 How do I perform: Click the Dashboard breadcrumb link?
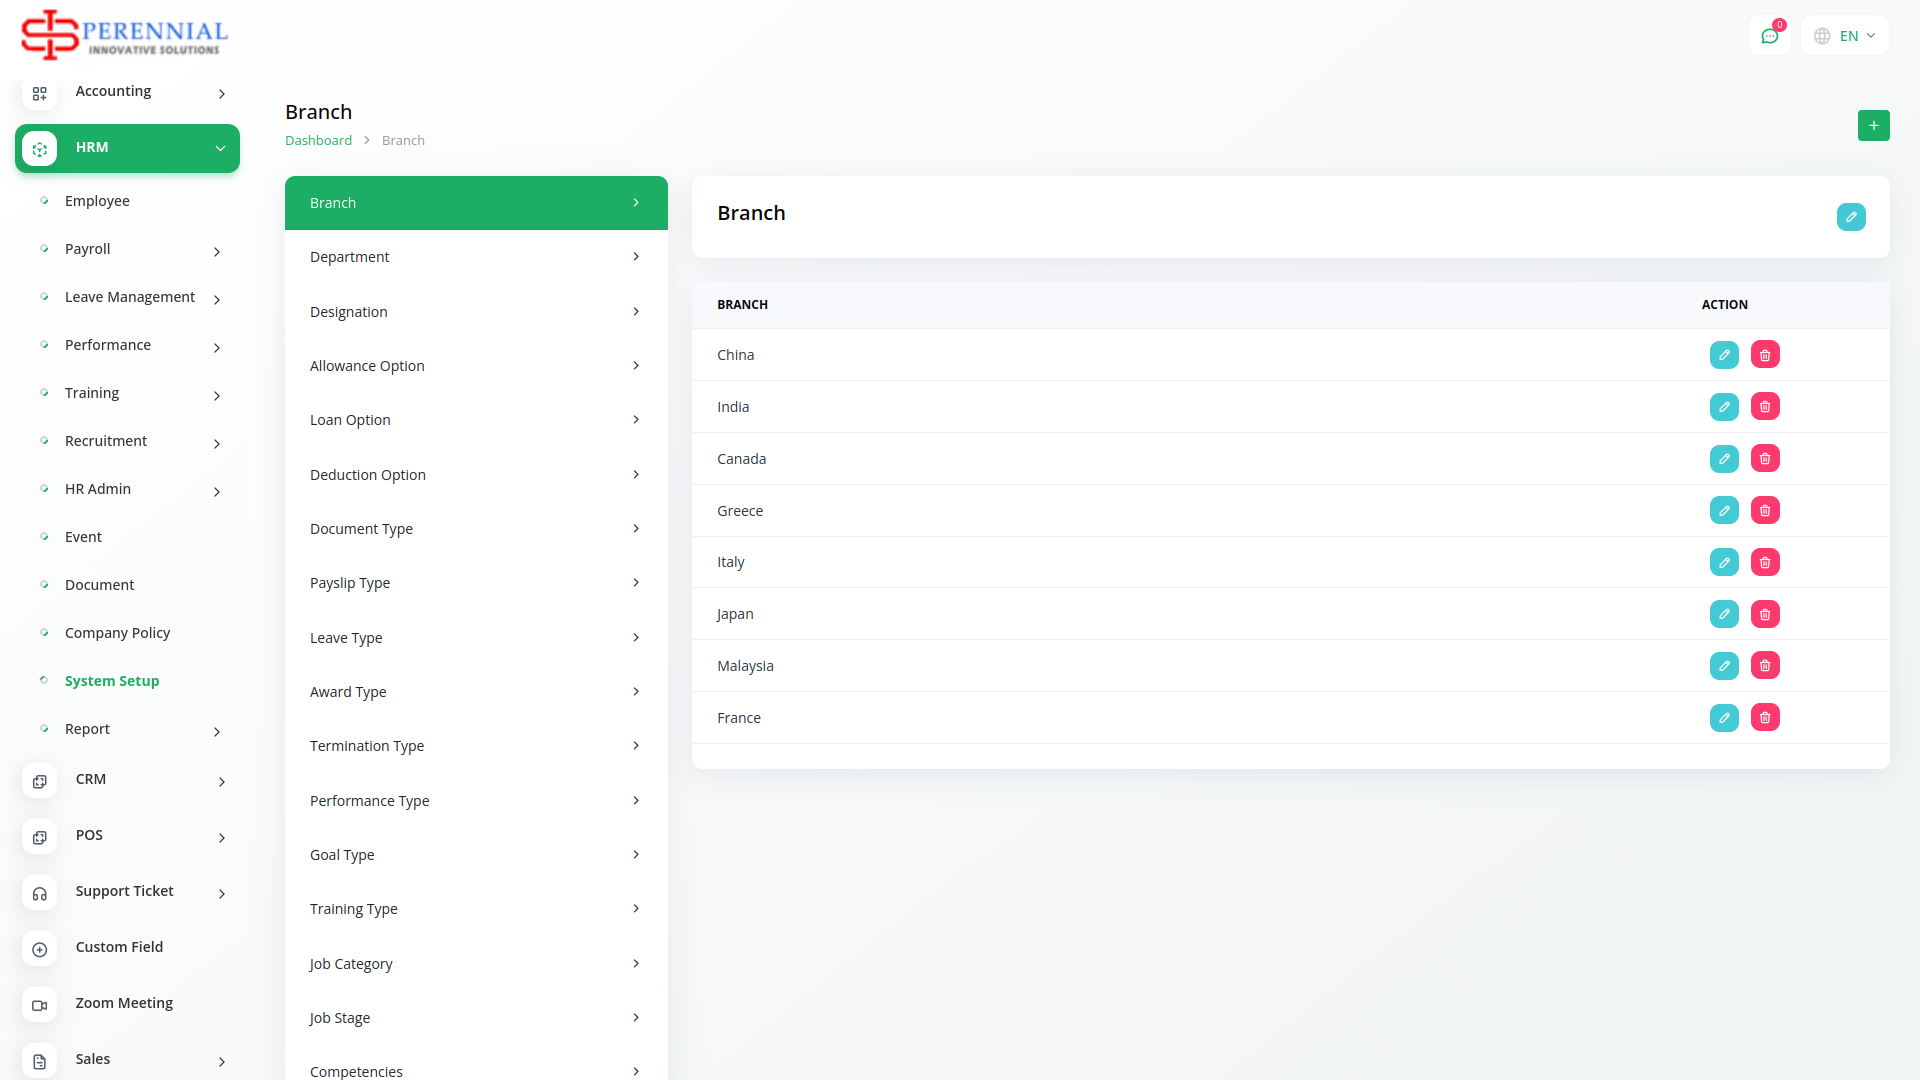318,141
